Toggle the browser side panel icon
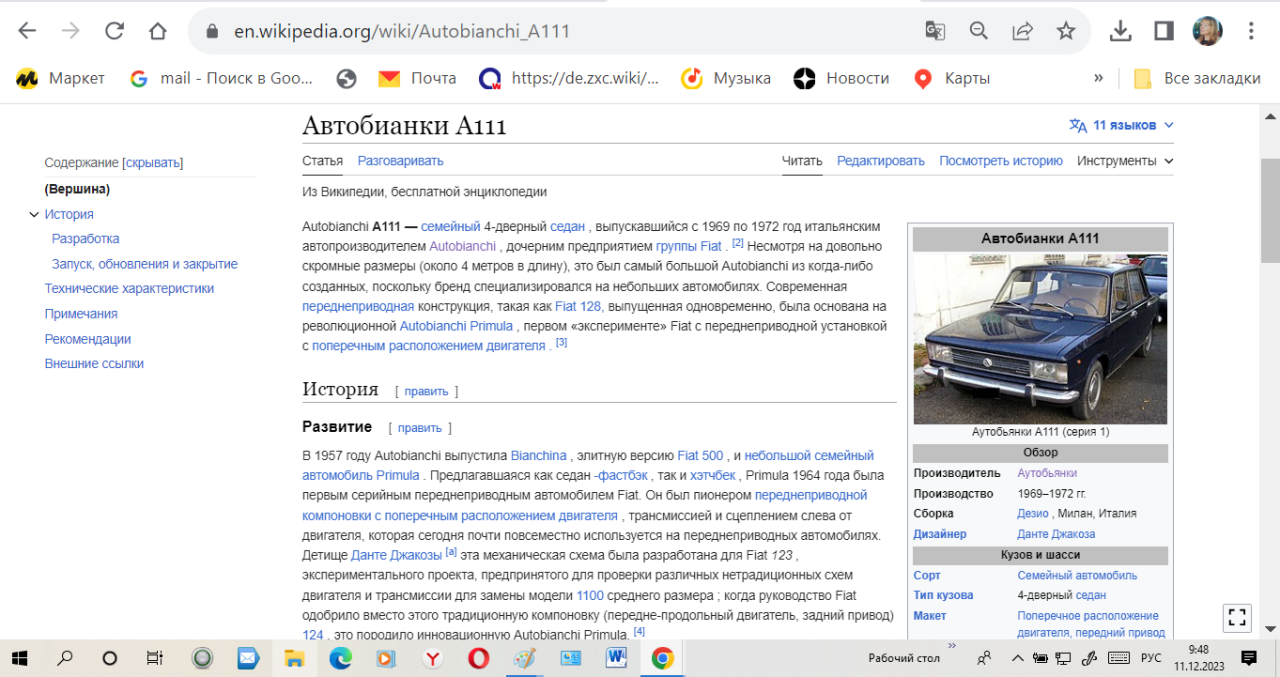 pyautogui.click(x=1163, y=31)
